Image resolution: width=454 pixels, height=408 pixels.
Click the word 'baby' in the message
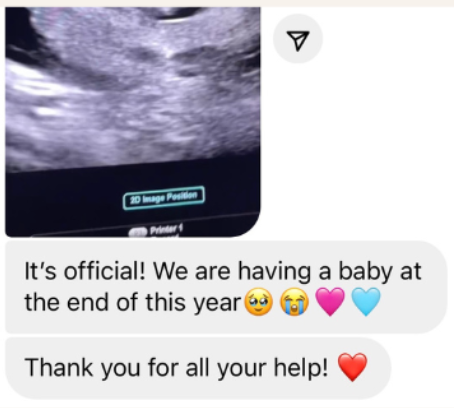366,272
